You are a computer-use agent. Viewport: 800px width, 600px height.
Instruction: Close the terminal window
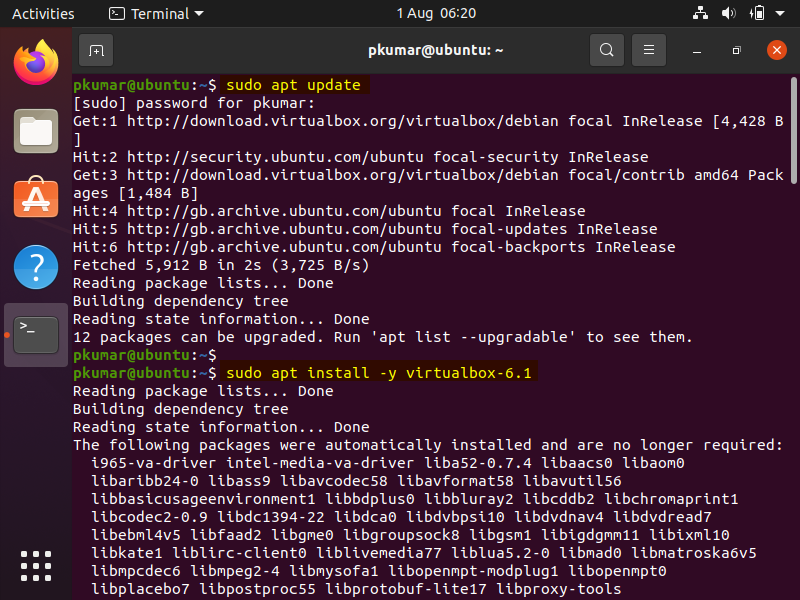point(777,50)
